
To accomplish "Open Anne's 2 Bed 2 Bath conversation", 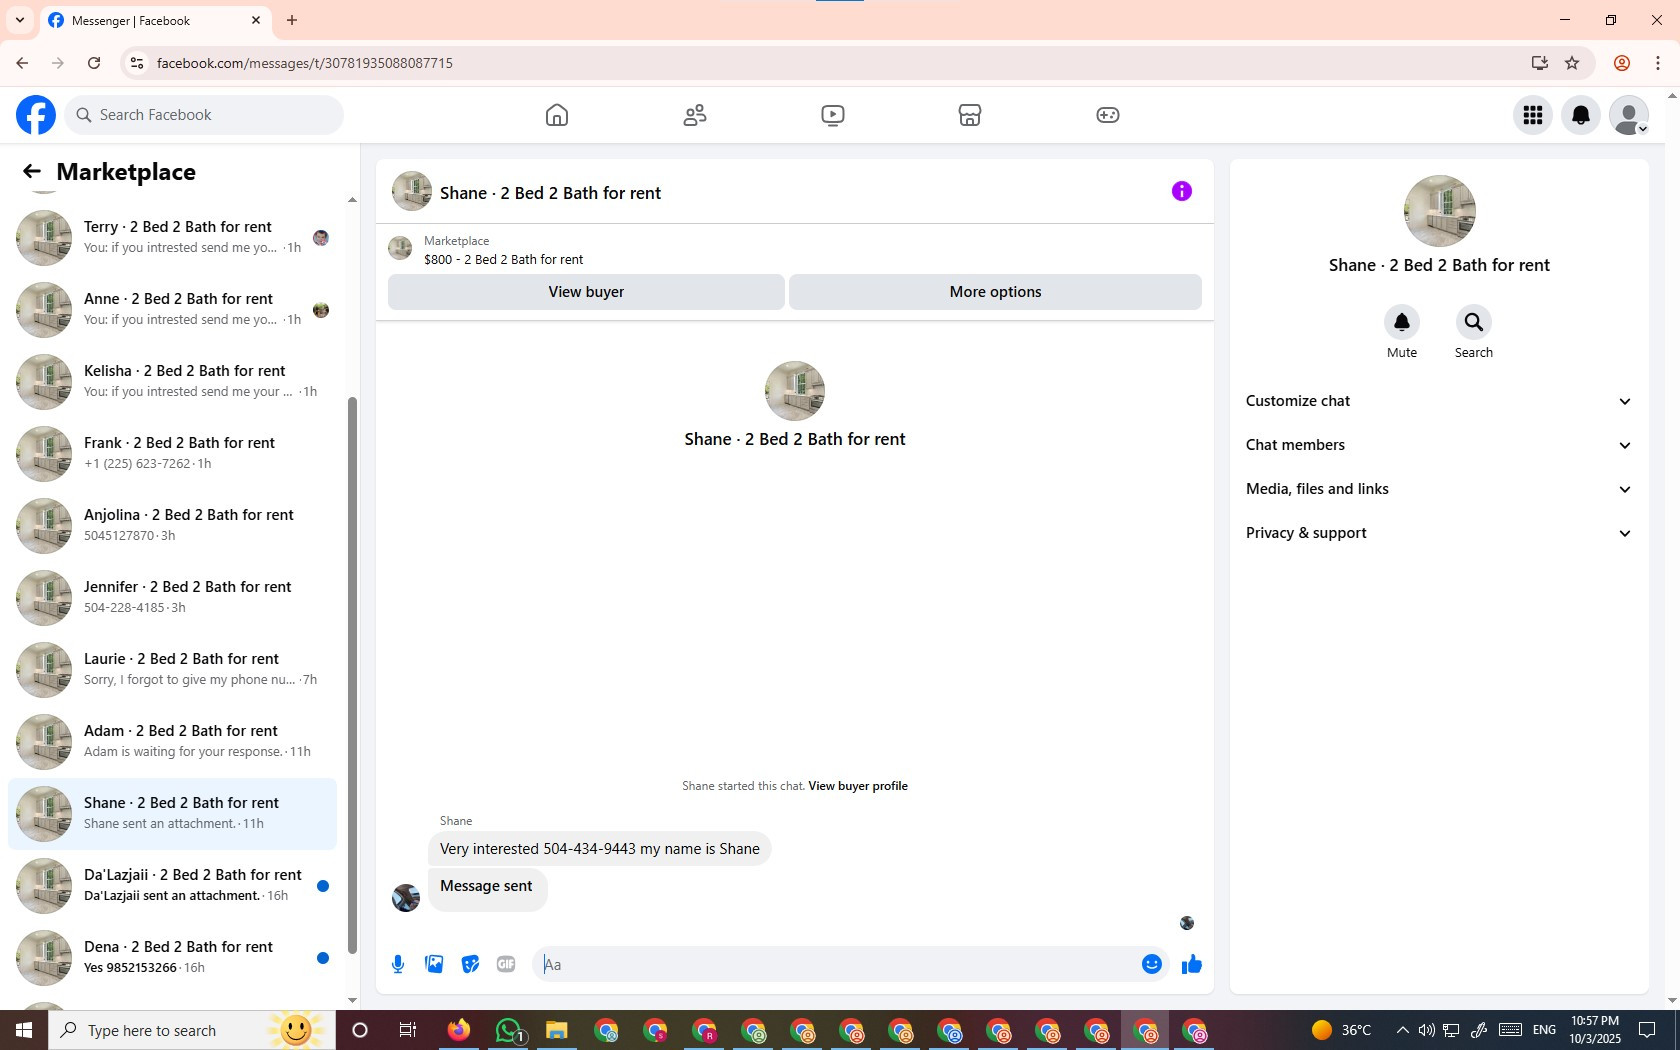I will (x=172, y=310).
